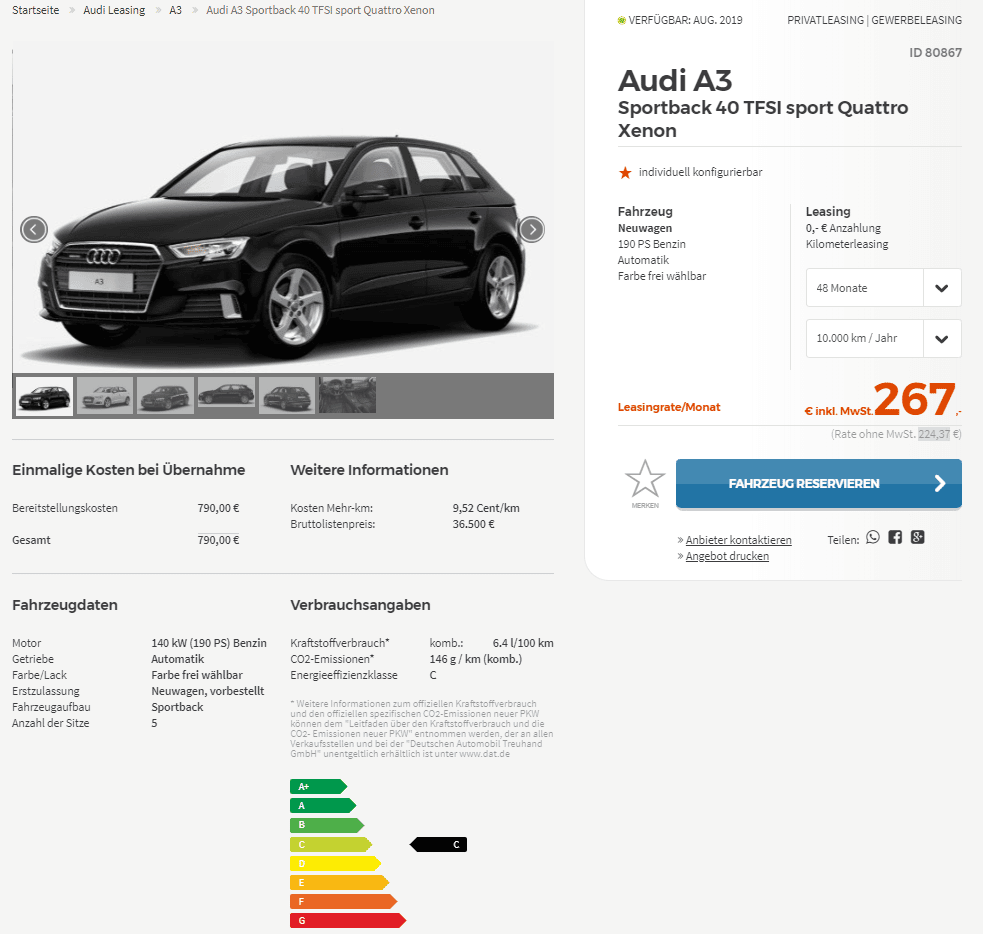Screen dimensions: 983x934
Task: Click the Merken star icon to save the vehicle
Action: pyautogui.click(x=645, y=480)
